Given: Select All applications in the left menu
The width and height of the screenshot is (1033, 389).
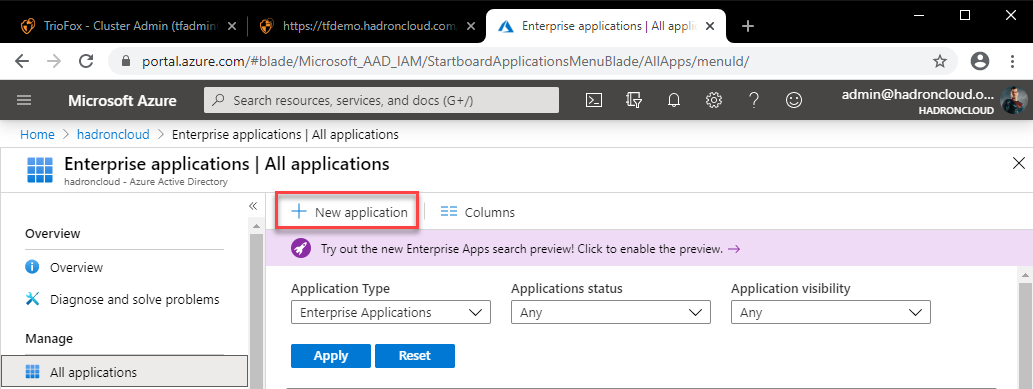Looking at the screenshot, I should pos(125,372).
